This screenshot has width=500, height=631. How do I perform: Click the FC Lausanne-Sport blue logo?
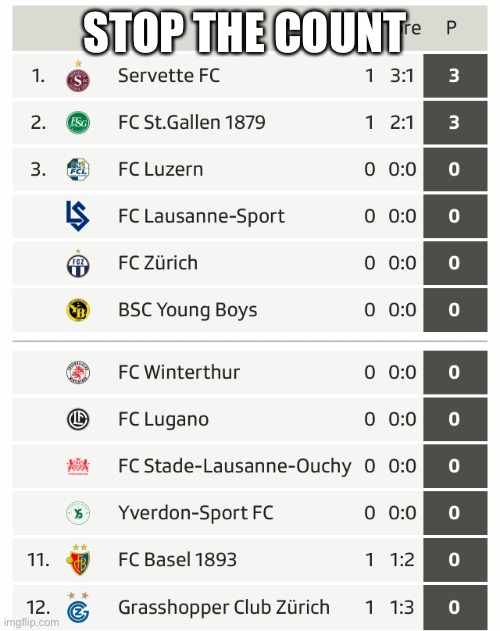pos(77,216)
